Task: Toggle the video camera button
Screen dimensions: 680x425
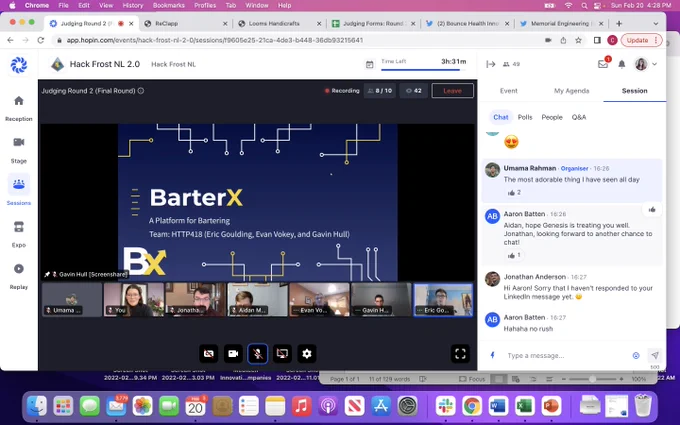Action: (x=233, y=354)
